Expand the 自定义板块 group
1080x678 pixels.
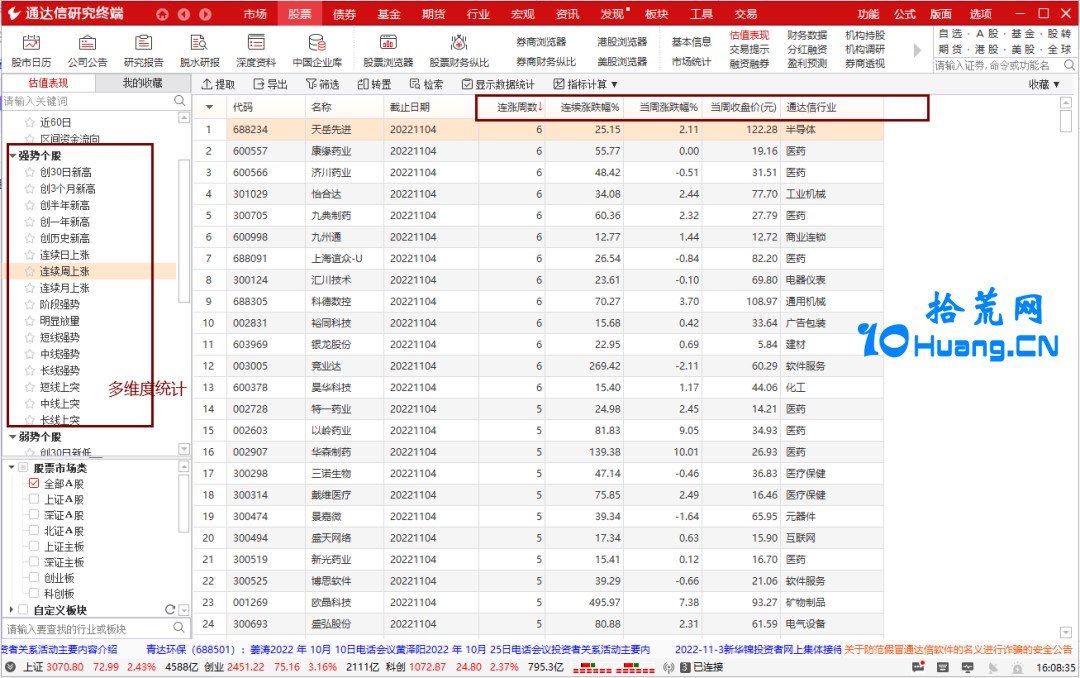(x=12, y=610)
